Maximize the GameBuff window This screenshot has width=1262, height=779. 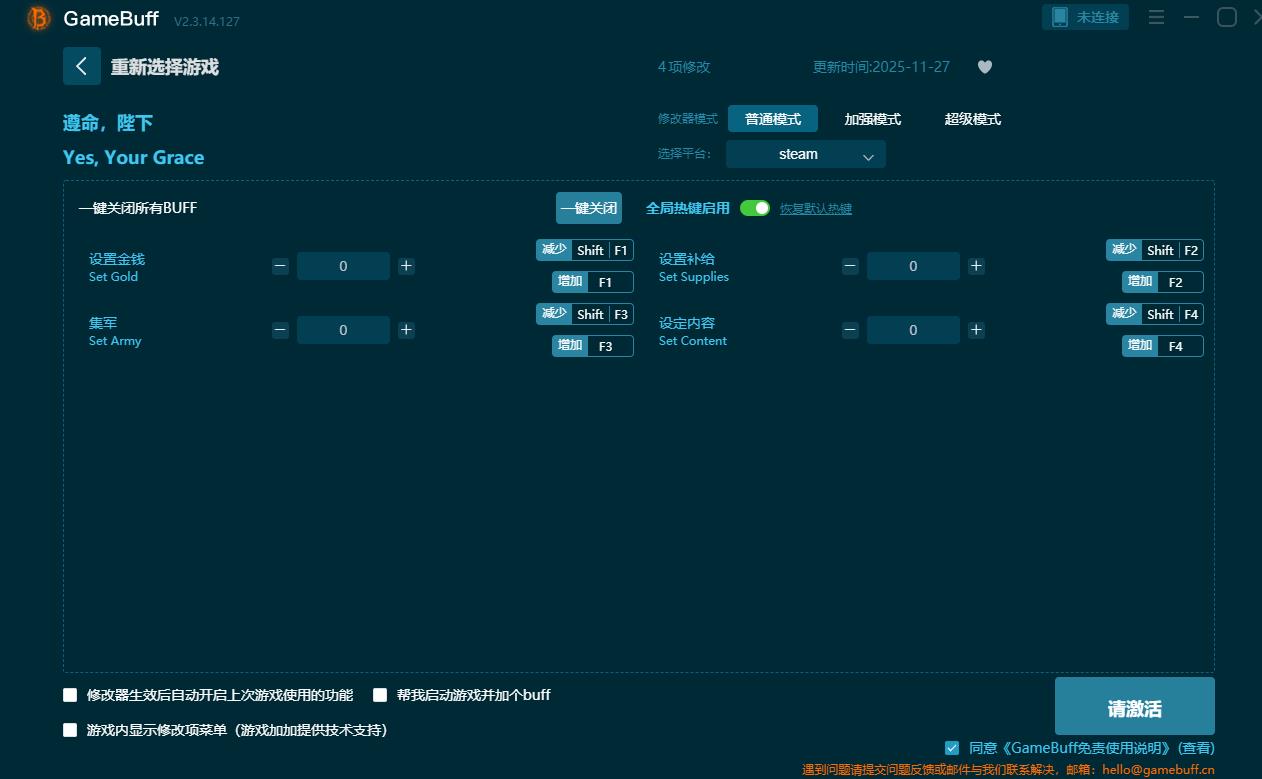[x=1226, y=17]
